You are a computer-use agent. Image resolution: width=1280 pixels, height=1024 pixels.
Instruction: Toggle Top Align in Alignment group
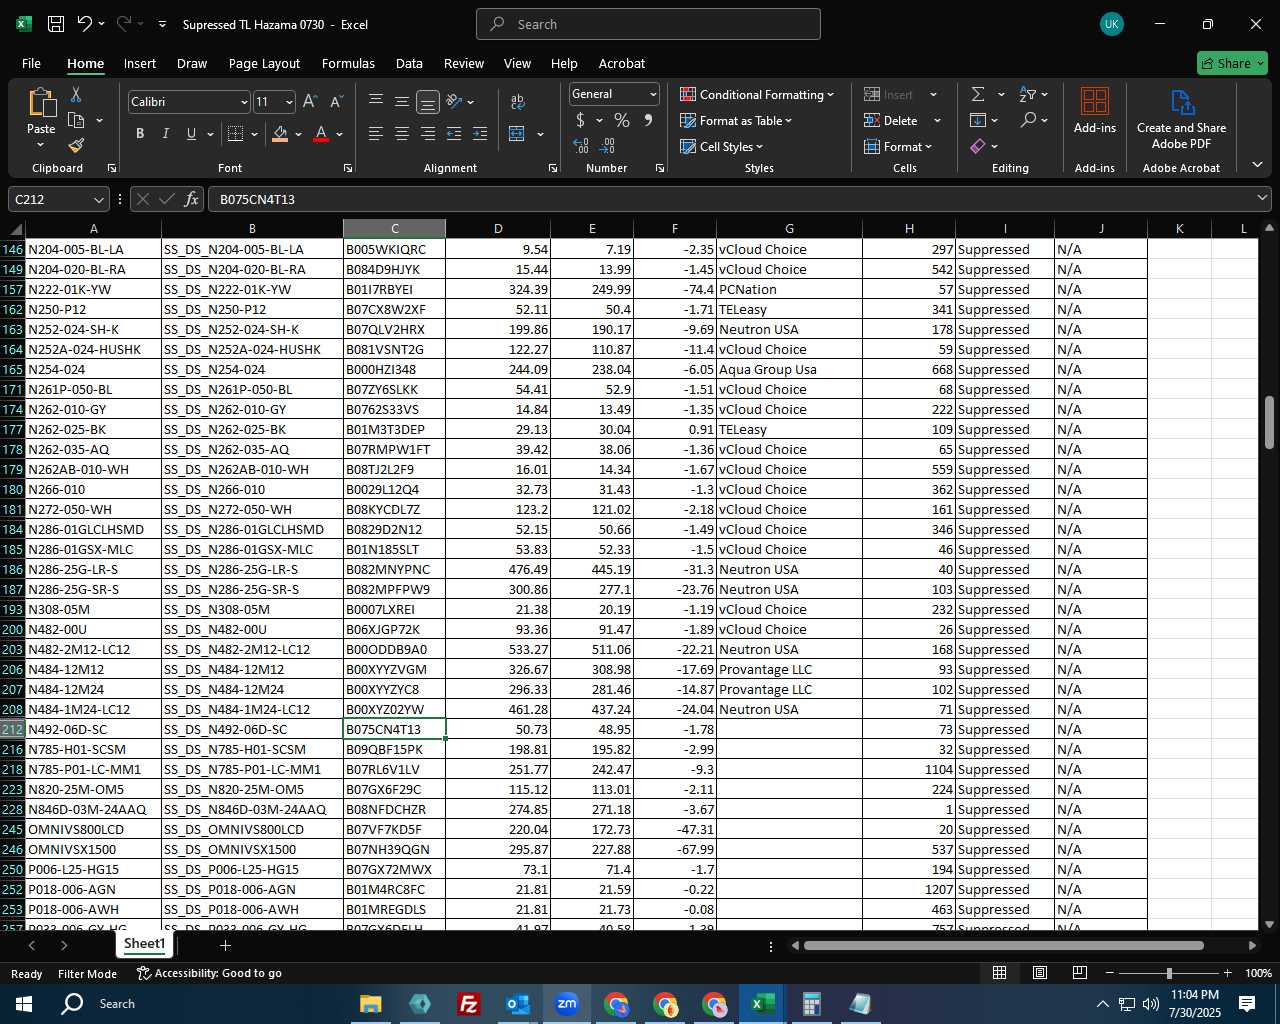375,102
